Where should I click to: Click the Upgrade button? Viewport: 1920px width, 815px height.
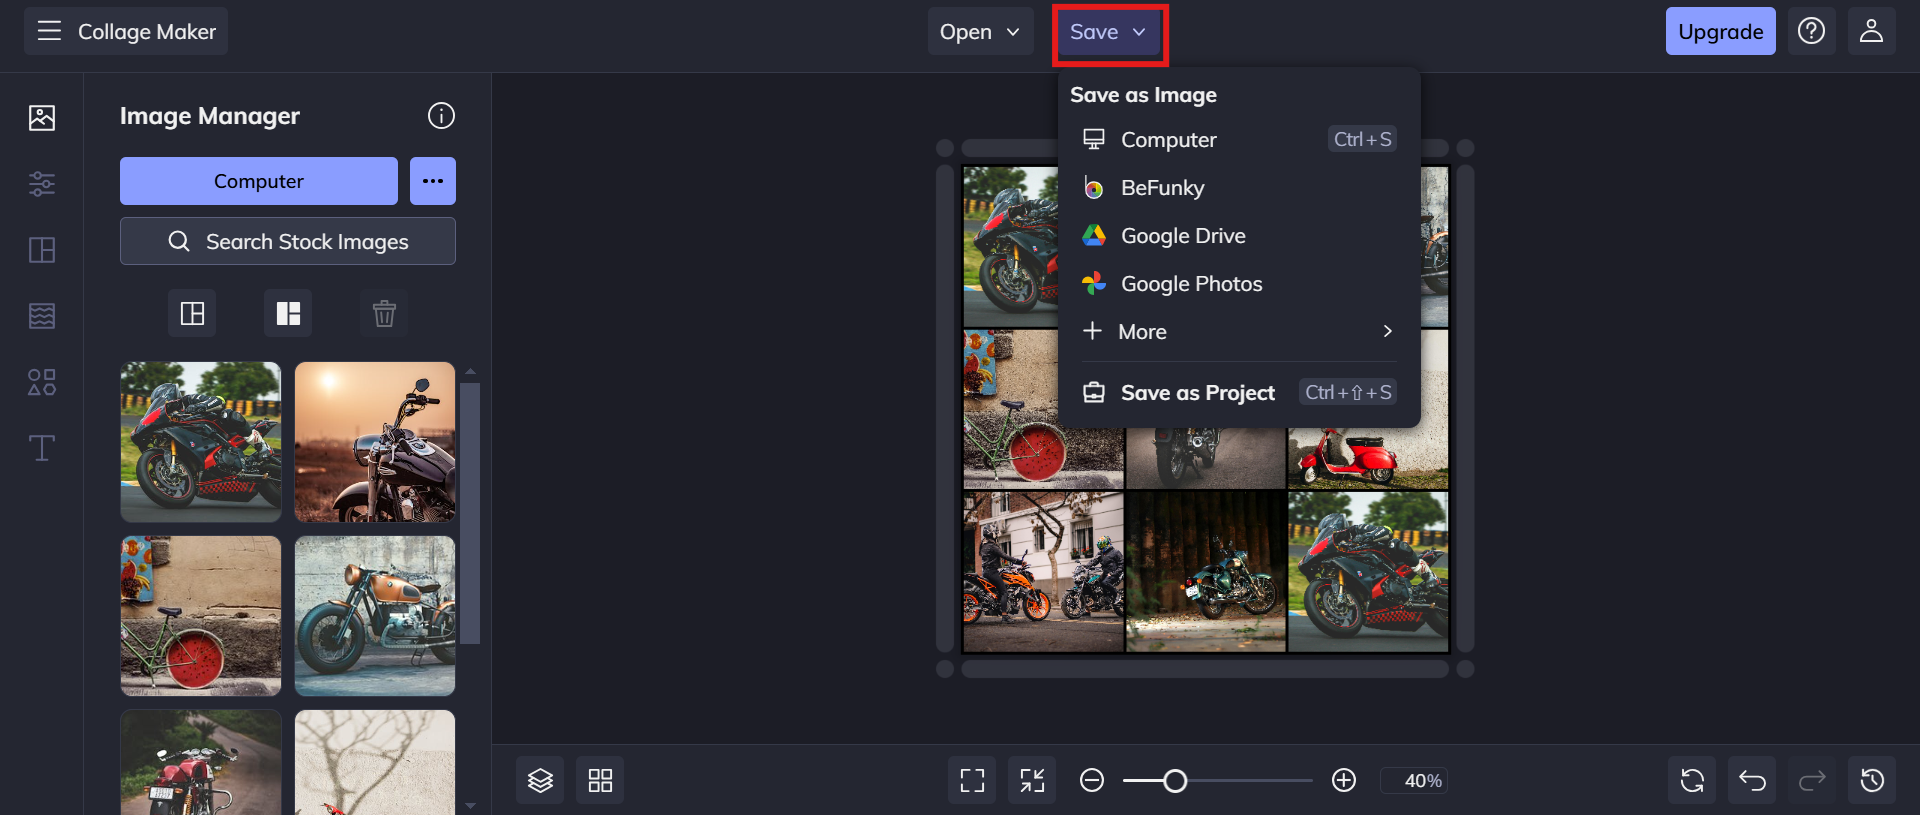tap(1720, 31)
